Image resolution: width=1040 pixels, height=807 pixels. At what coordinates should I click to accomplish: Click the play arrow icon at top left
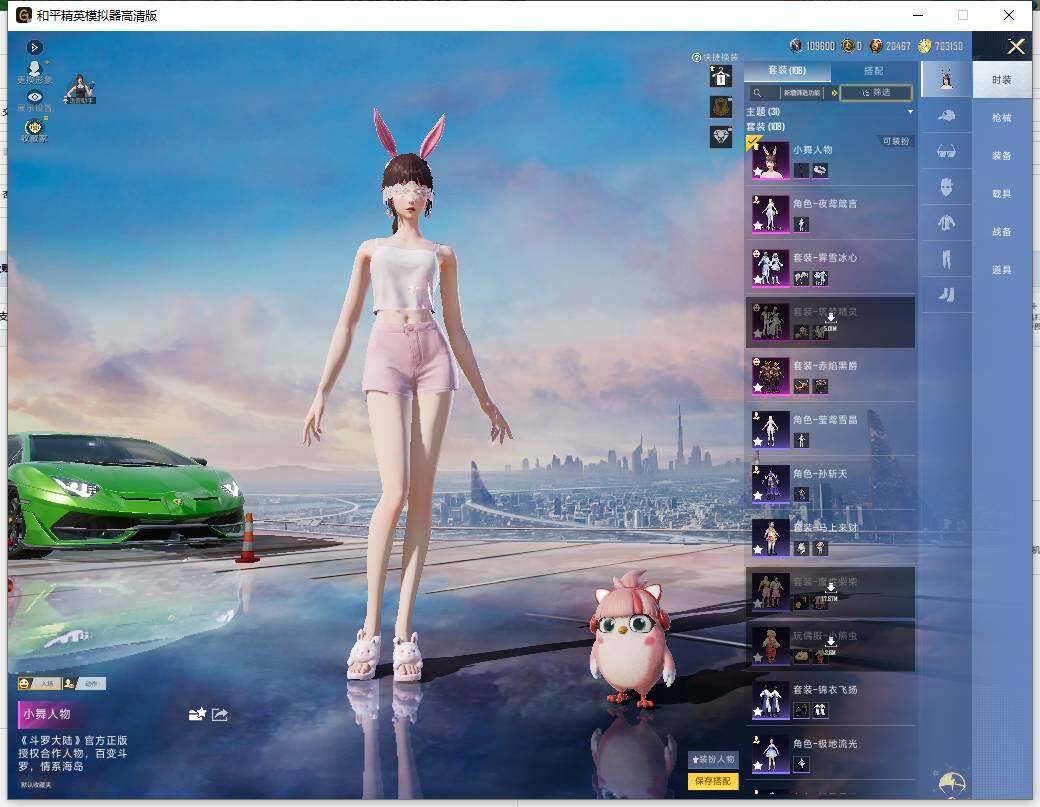(34, 47)
